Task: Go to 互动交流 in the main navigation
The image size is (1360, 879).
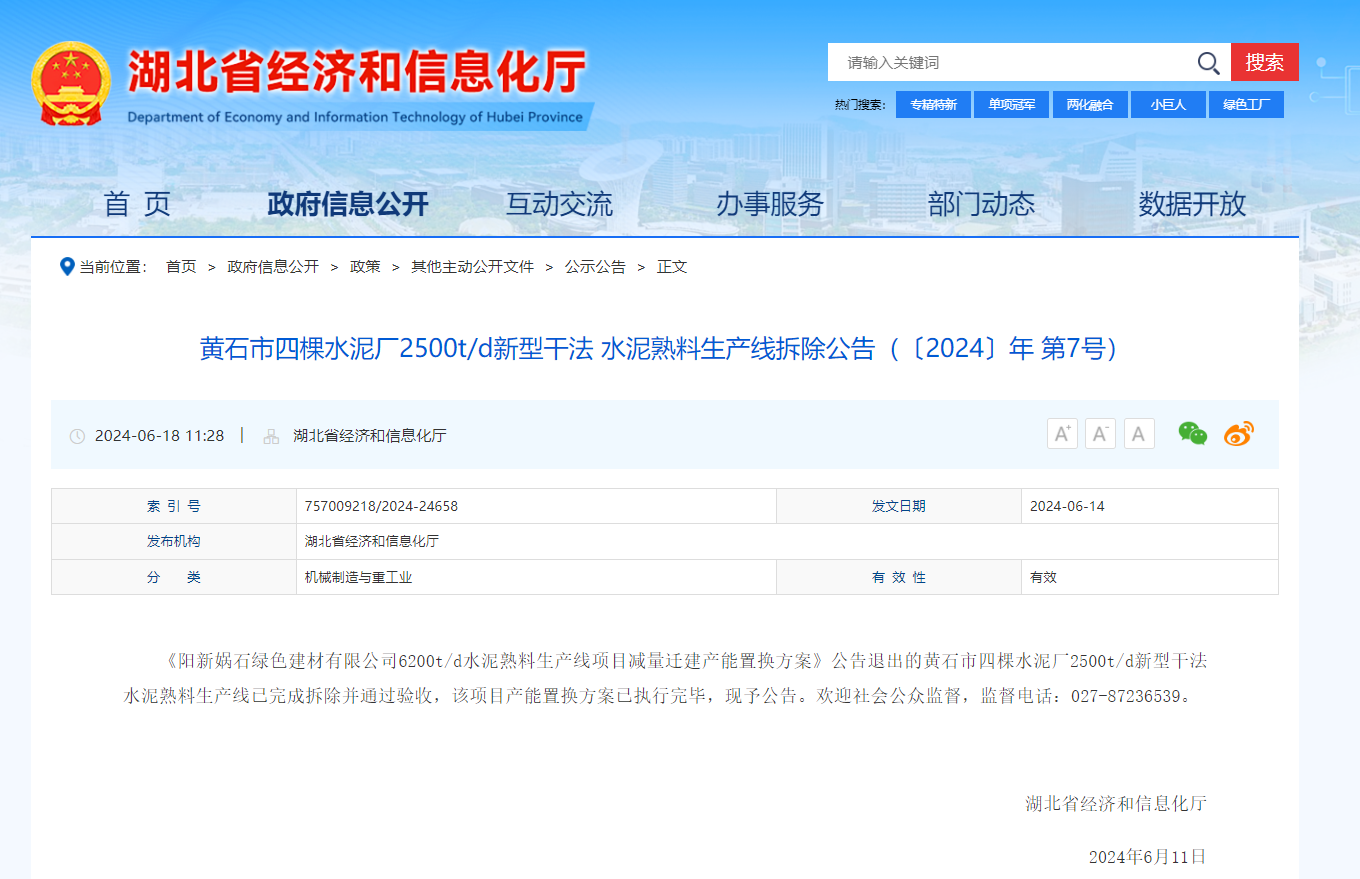Action: pyautogui.click(x=559, y=204)
